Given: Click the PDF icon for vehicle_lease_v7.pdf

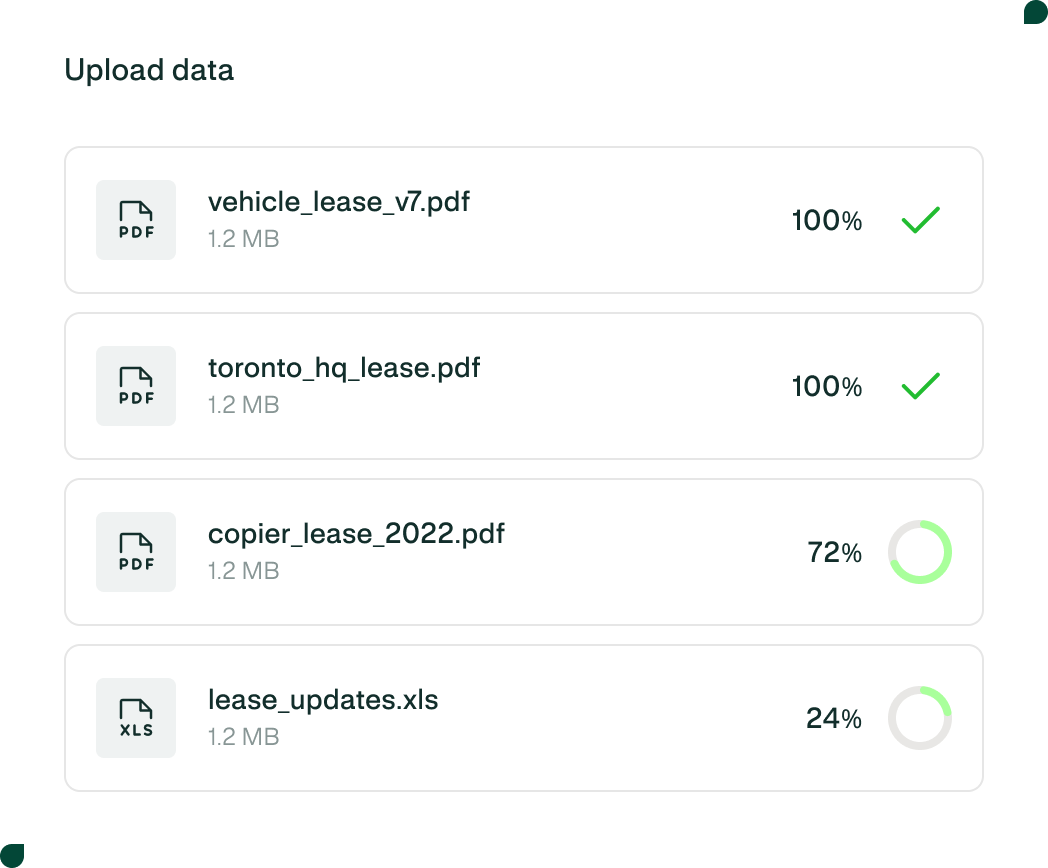Looking at the screenshot, I should click(x=136, y=220).
